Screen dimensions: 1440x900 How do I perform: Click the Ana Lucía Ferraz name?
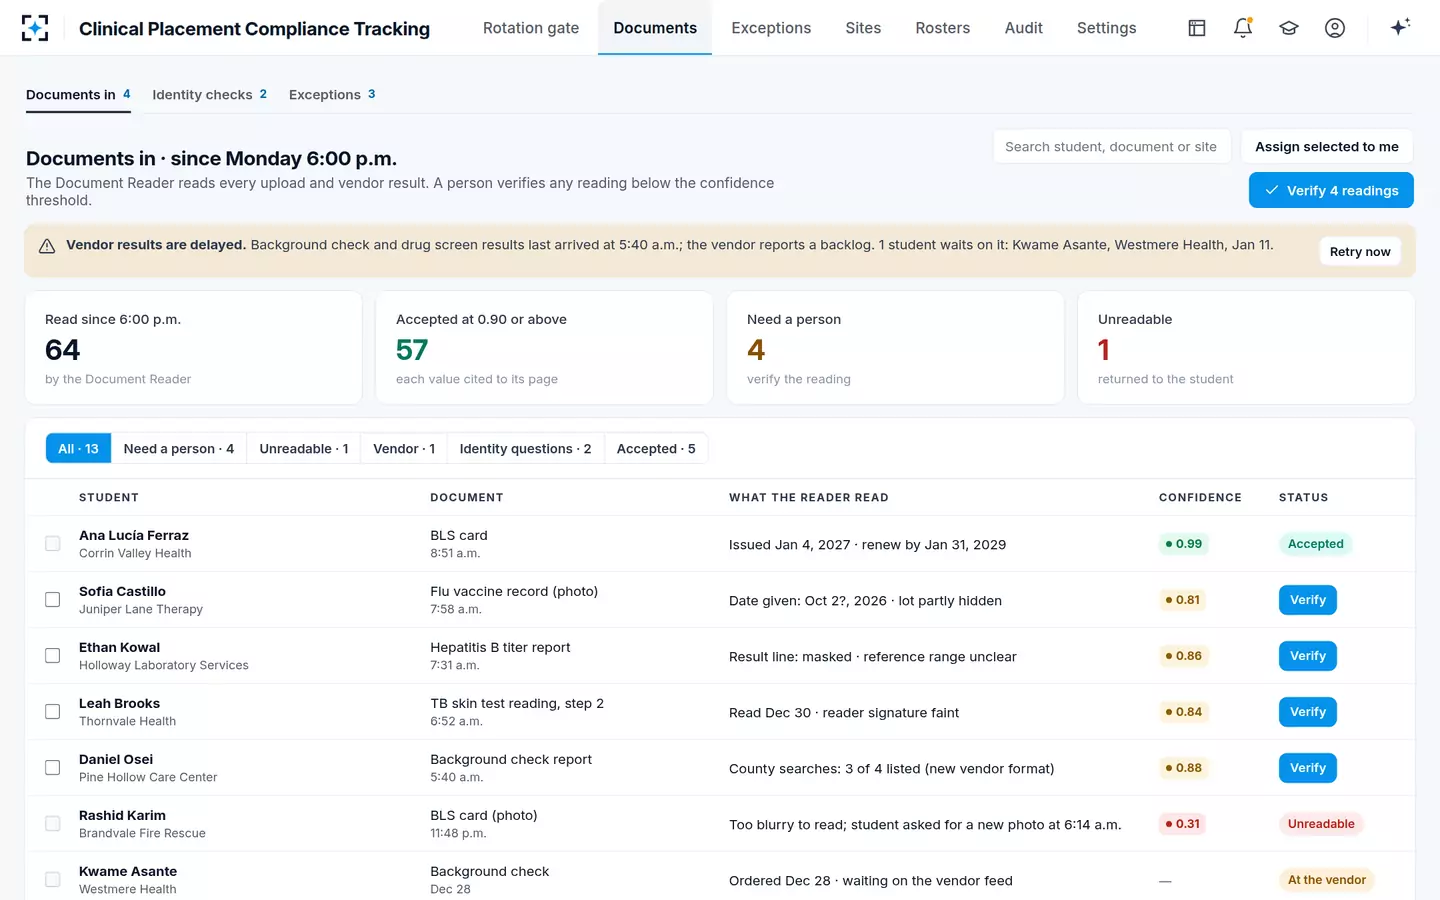[x=134, y=536]
